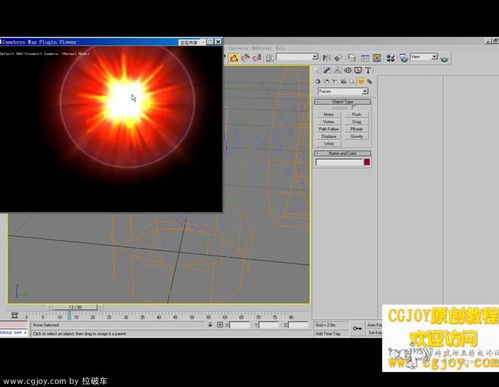
Task: Choose the Systems category icon
Action: [x=369, y=81]
